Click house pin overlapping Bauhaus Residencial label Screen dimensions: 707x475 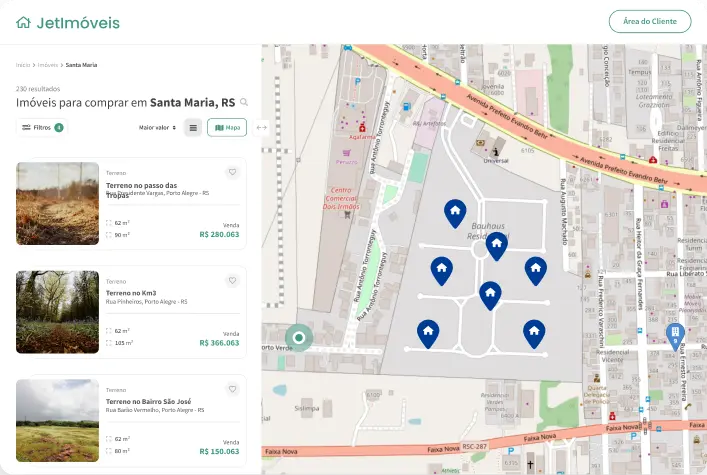pyautogui.click(x=496, y=246)
